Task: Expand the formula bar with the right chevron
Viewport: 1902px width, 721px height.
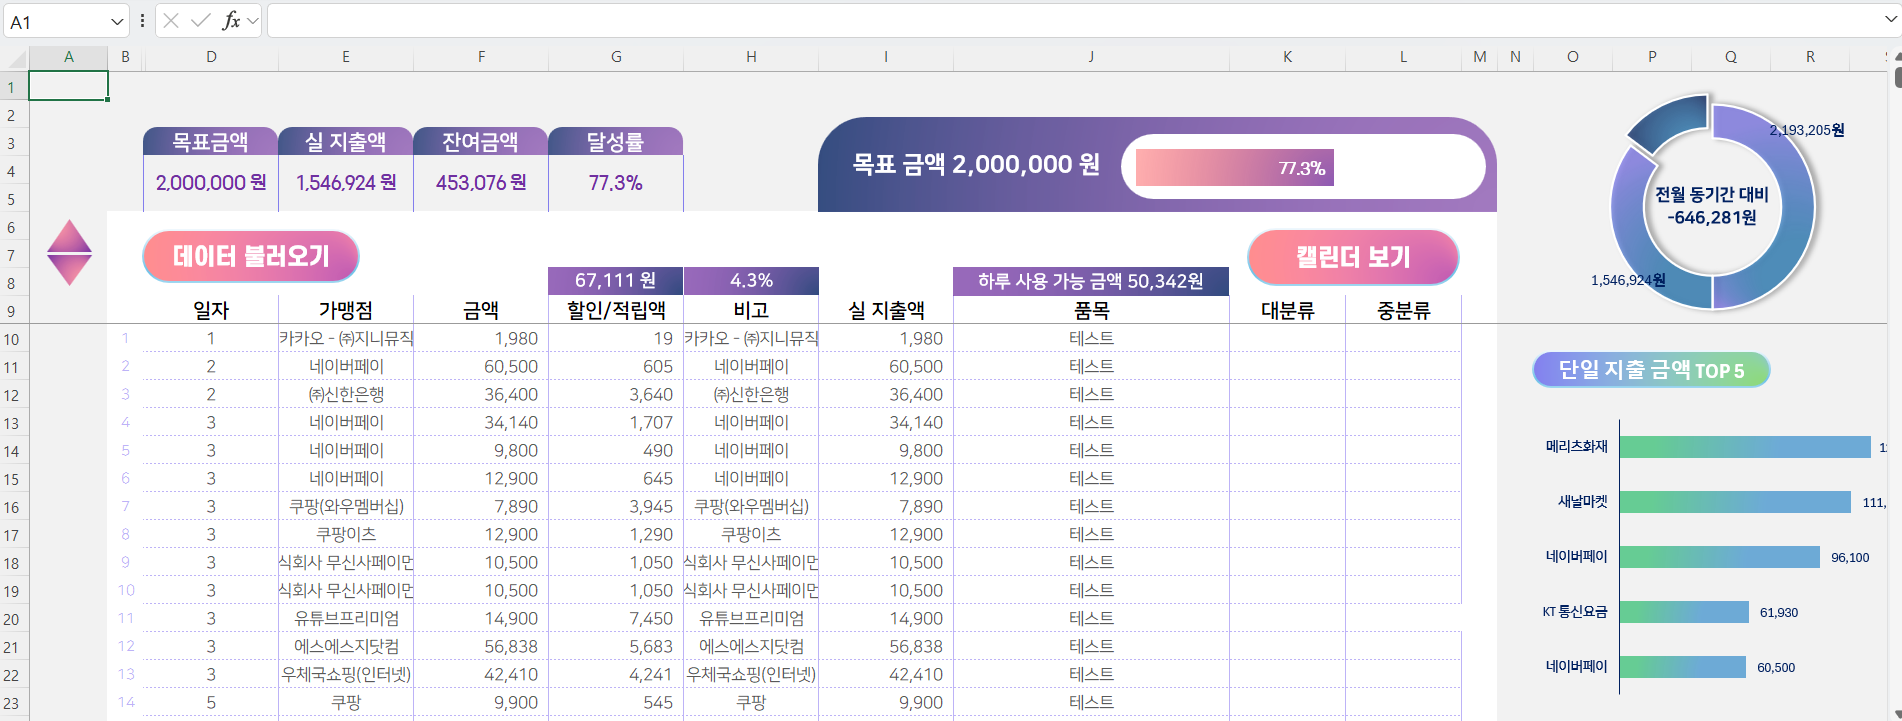Action: (x=1889, y=20)
